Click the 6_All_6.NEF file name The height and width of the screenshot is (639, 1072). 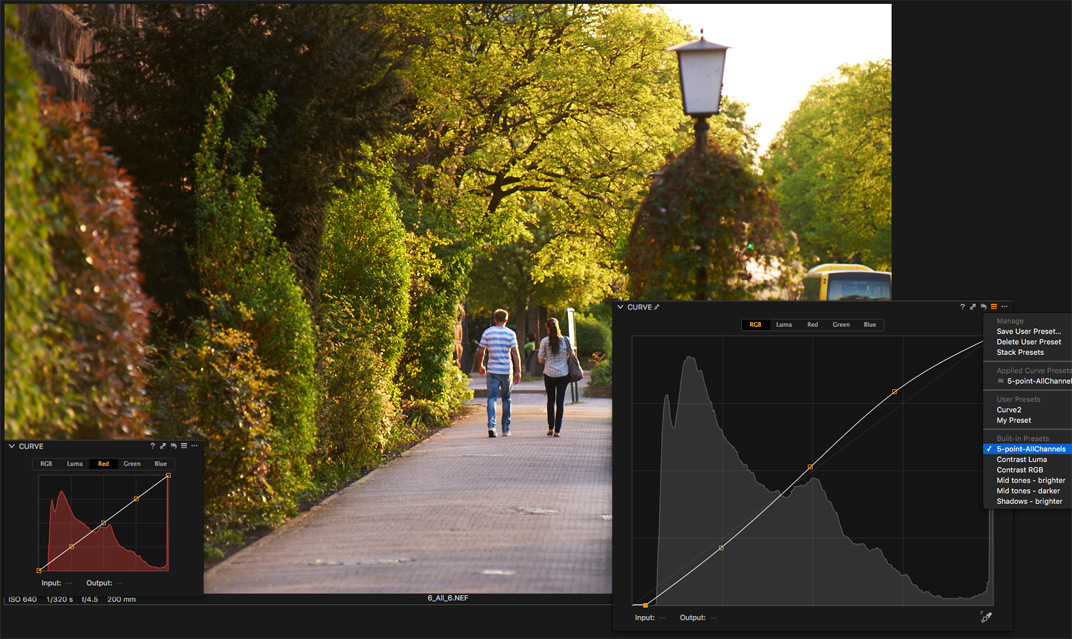pyautogui.click(x=448, y=598)
